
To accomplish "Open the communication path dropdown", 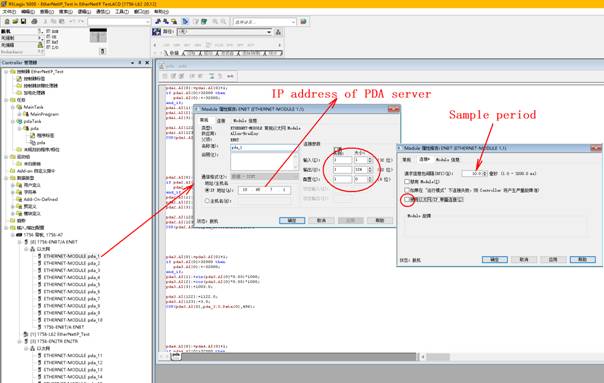I will click(269, 32).
